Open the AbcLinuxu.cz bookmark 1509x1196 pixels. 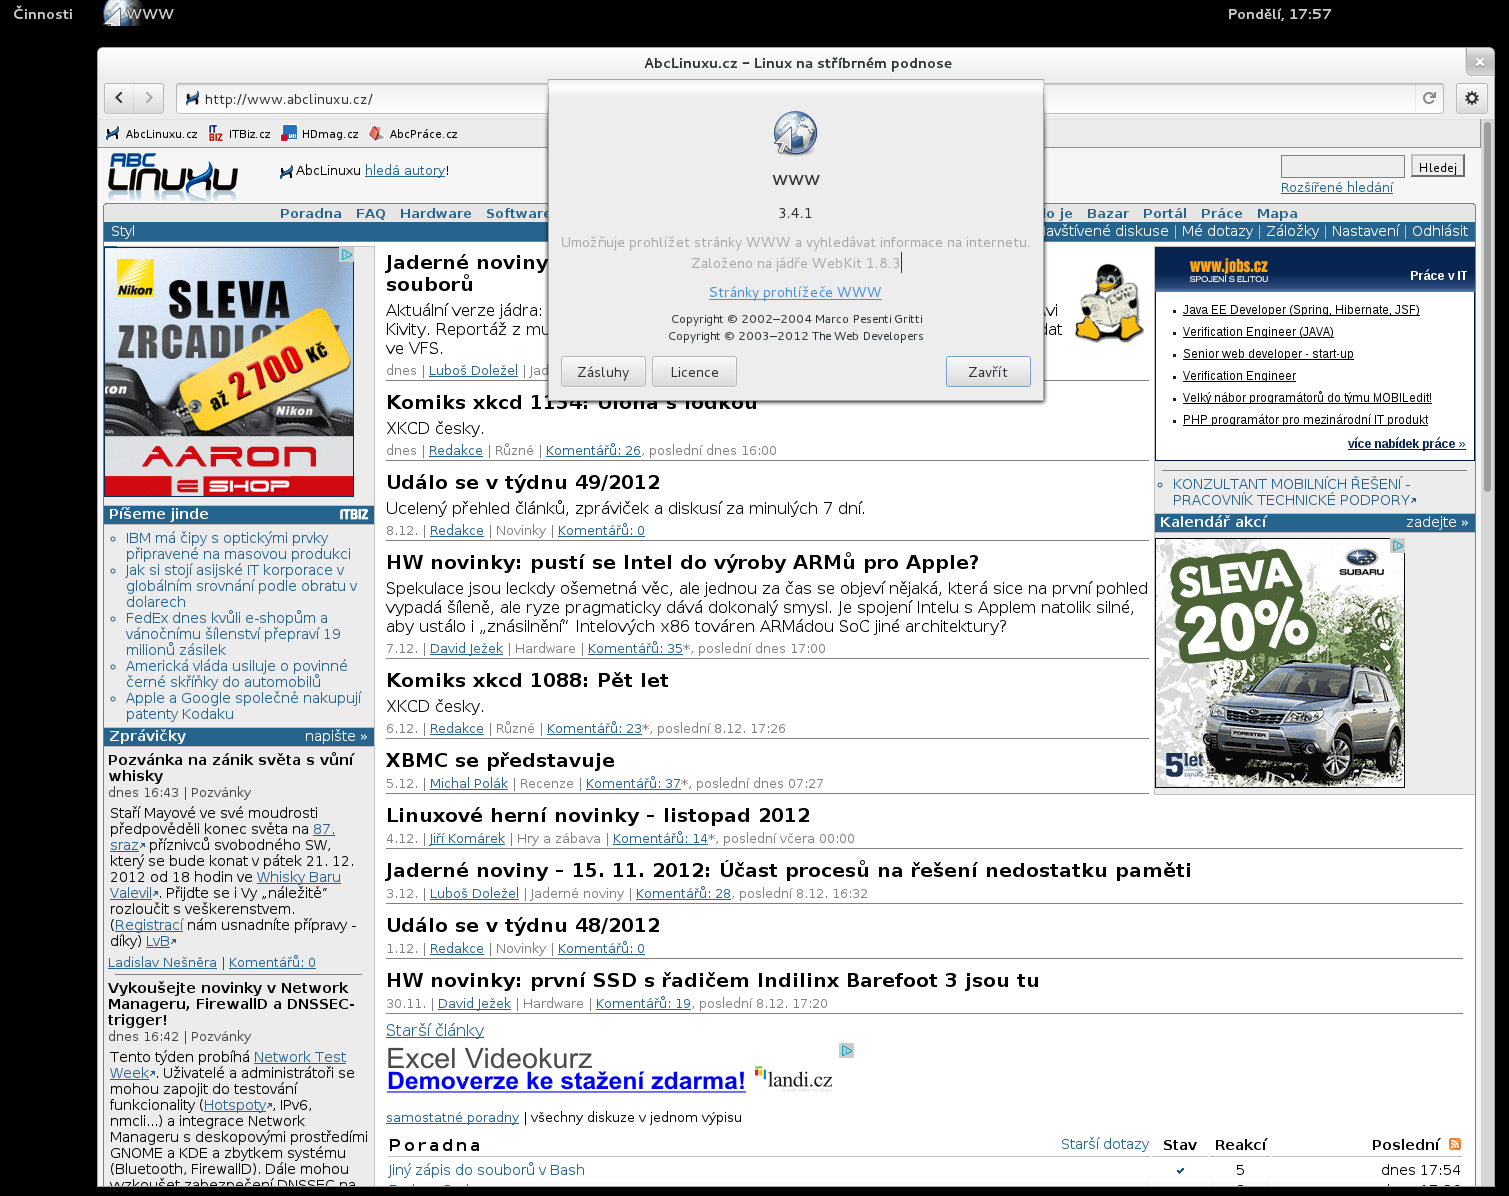click(152, 134)
